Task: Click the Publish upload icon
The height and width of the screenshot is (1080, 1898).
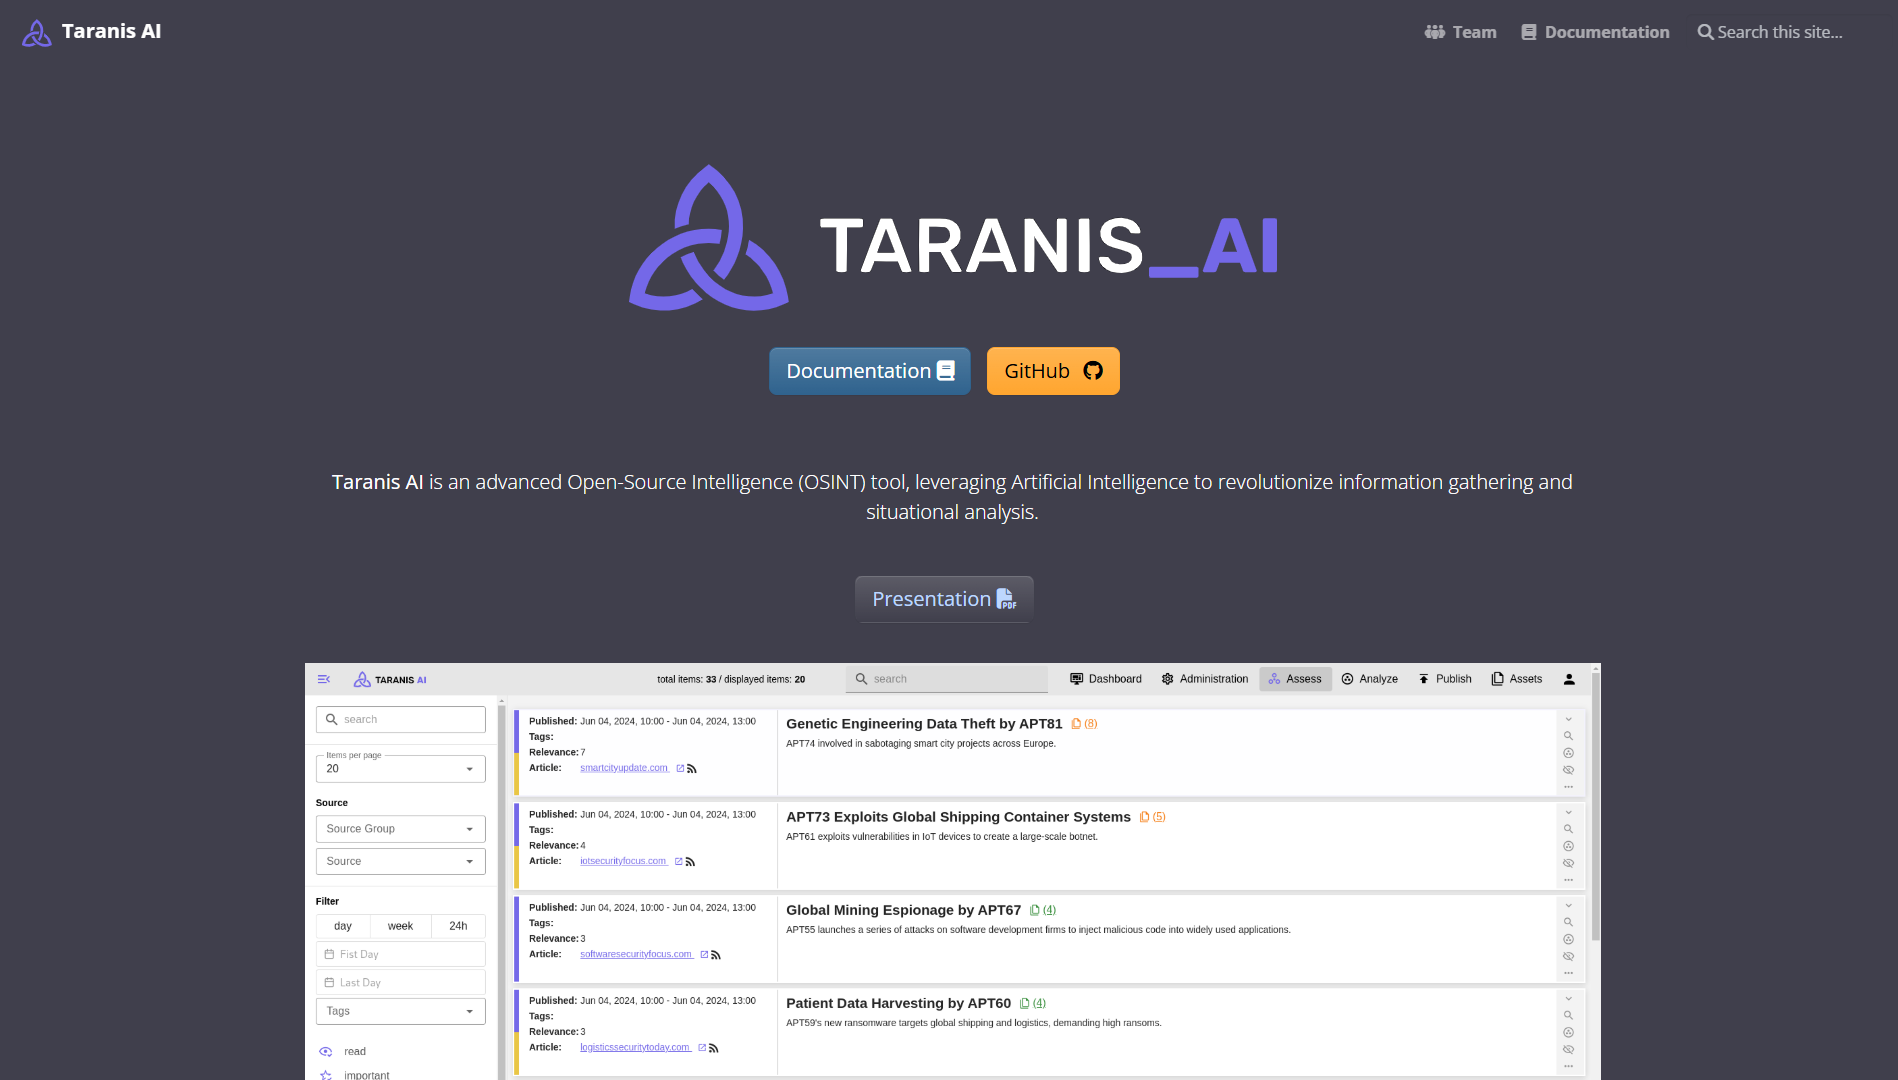Action: 1424,679
